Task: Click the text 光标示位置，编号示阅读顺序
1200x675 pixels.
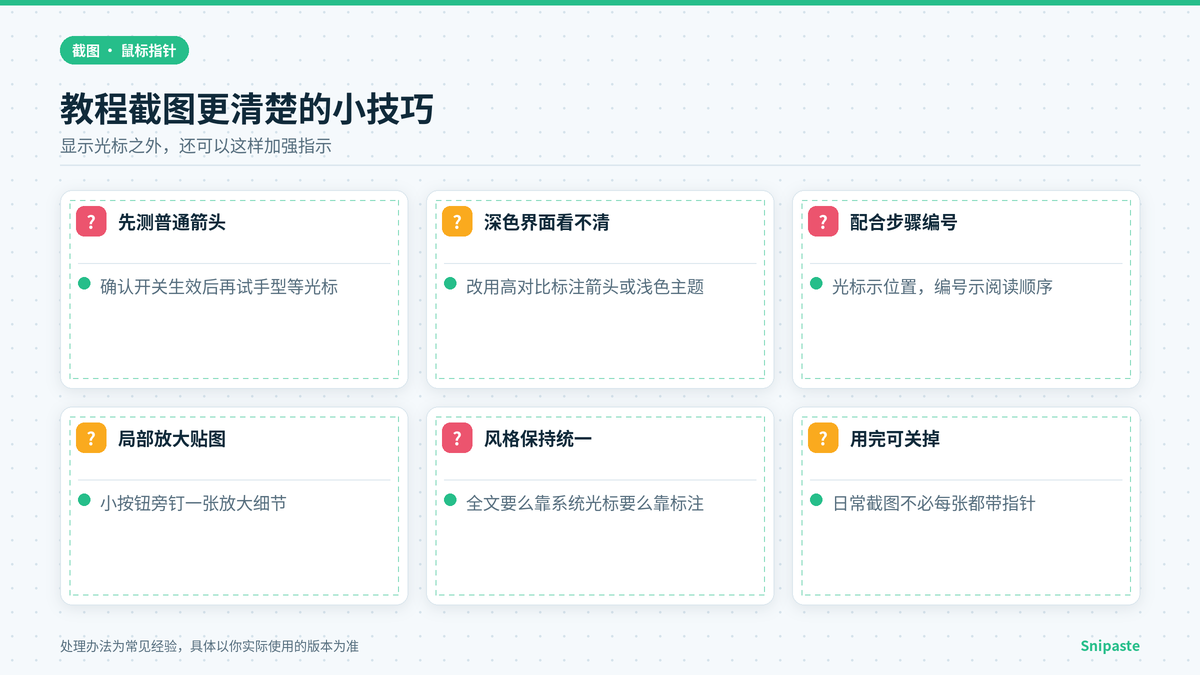Action: click(942, 287)
